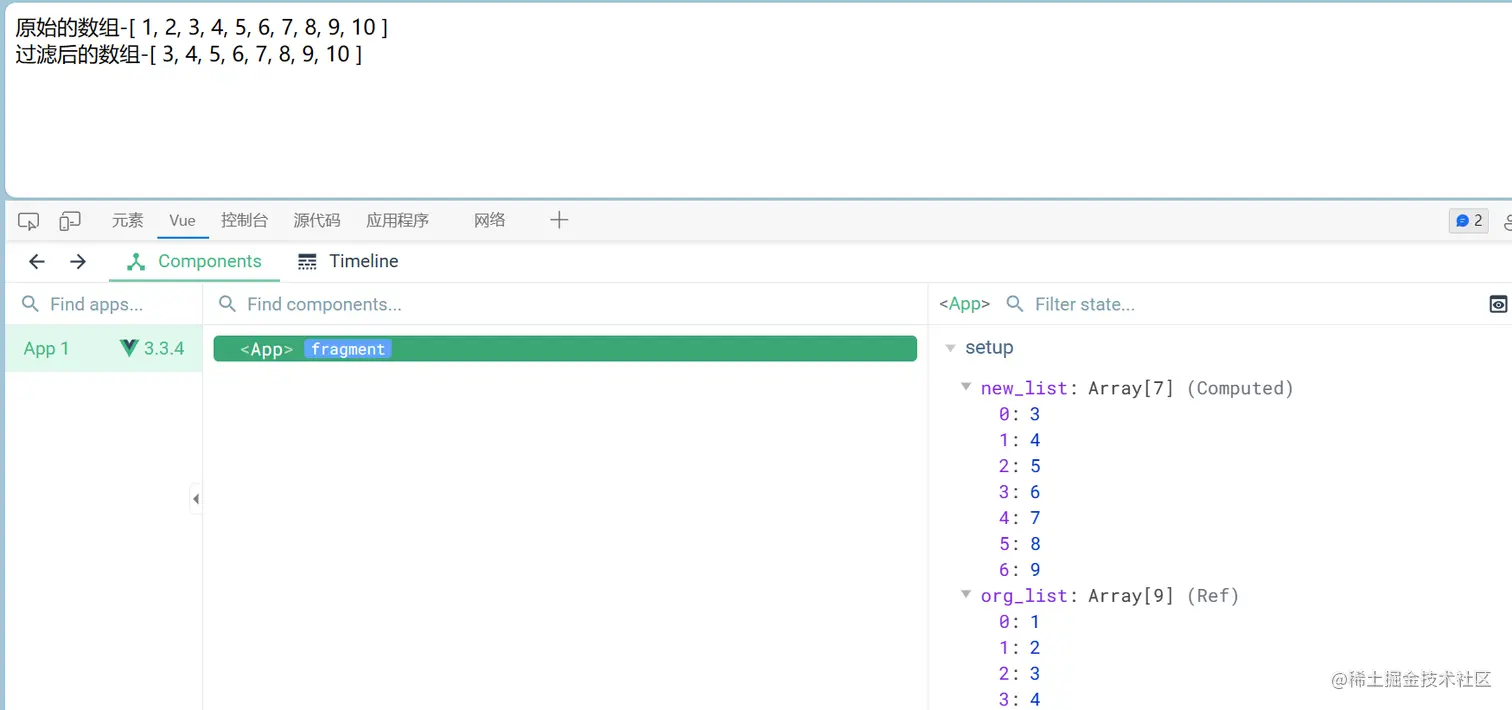The width and height of the screenshot is (1512, 710).
Task: Select the Vue DevTools tab
Action: (182, 220)
